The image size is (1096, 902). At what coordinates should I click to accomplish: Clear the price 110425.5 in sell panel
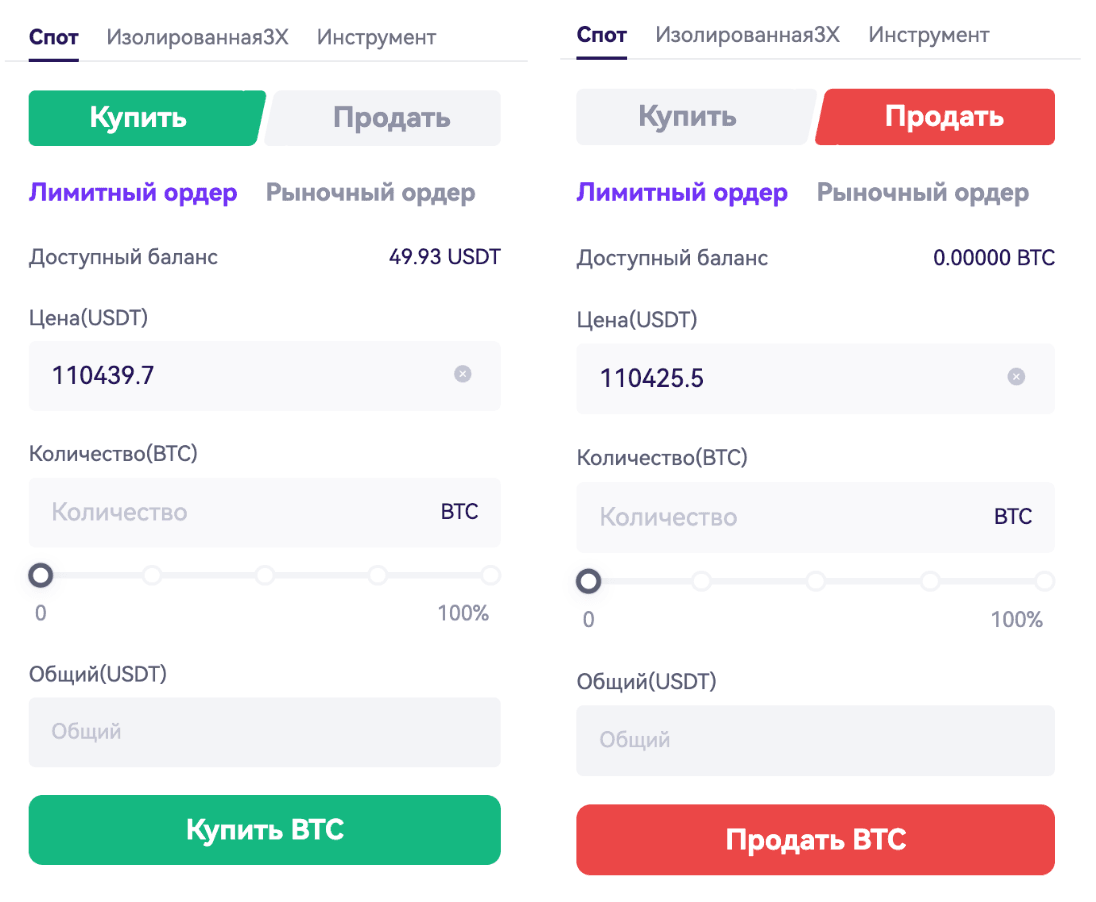pyautogui.click(x=1016, y=377)
